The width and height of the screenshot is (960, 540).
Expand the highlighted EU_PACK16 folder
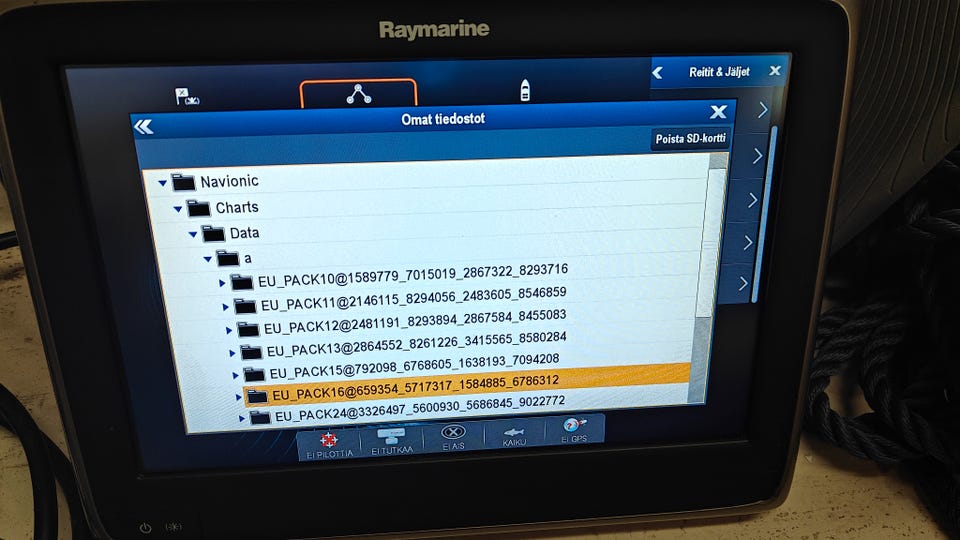pyautogui.click(x=238, y=397)
